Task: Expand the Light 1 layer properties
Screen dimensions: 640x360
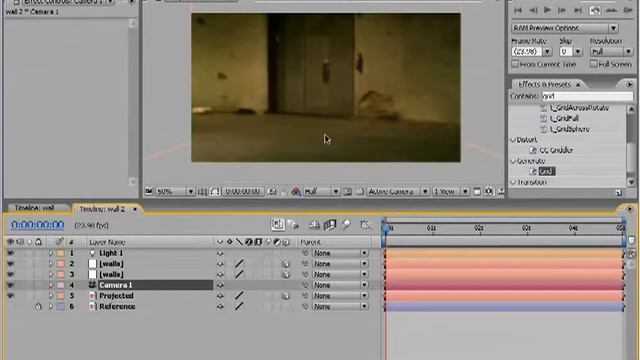Action: (x=51, y=253)
